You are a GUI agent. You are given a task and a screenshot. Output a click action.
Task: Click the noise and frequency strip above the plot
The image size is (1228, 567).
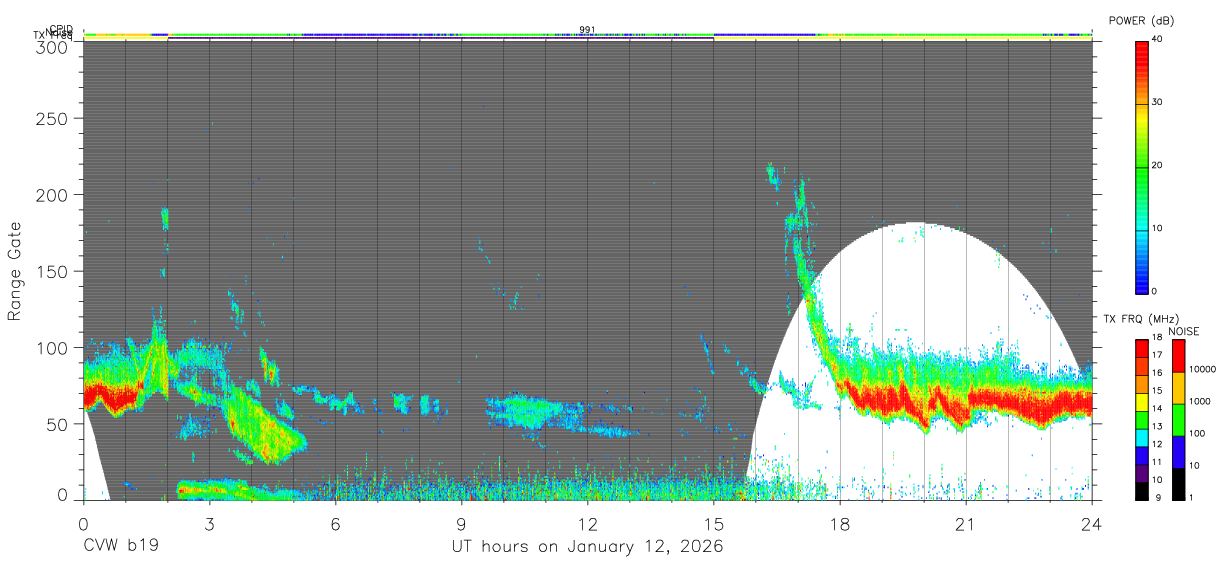coord(588,37)
